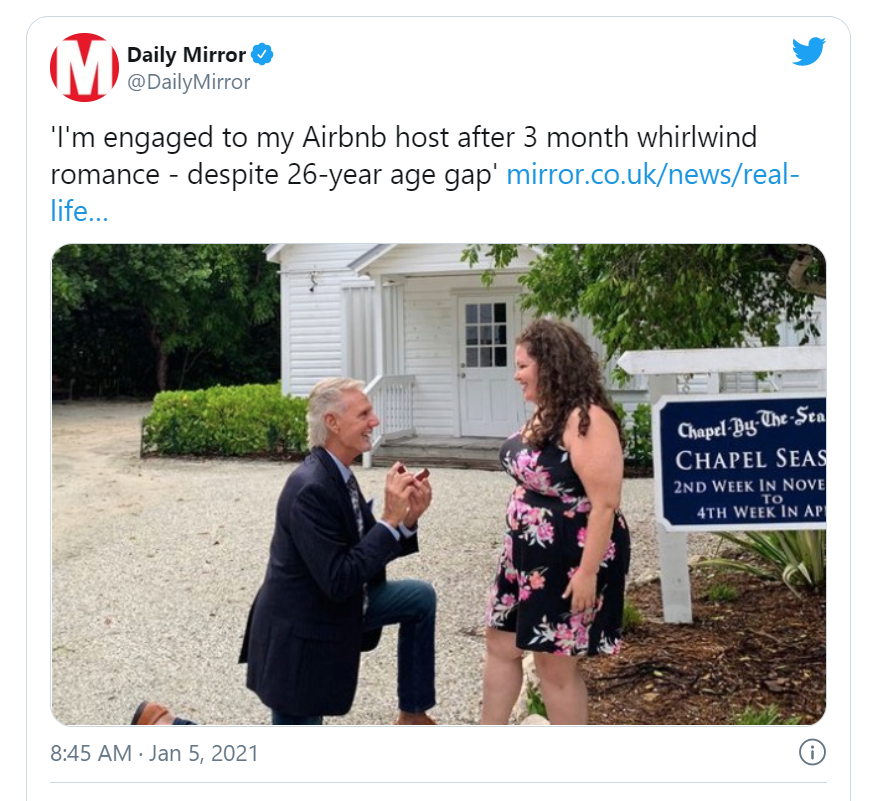The image size is (884, 801).
Task: Click the blue verified checkmark badge
Action: [x=262, y=55]
